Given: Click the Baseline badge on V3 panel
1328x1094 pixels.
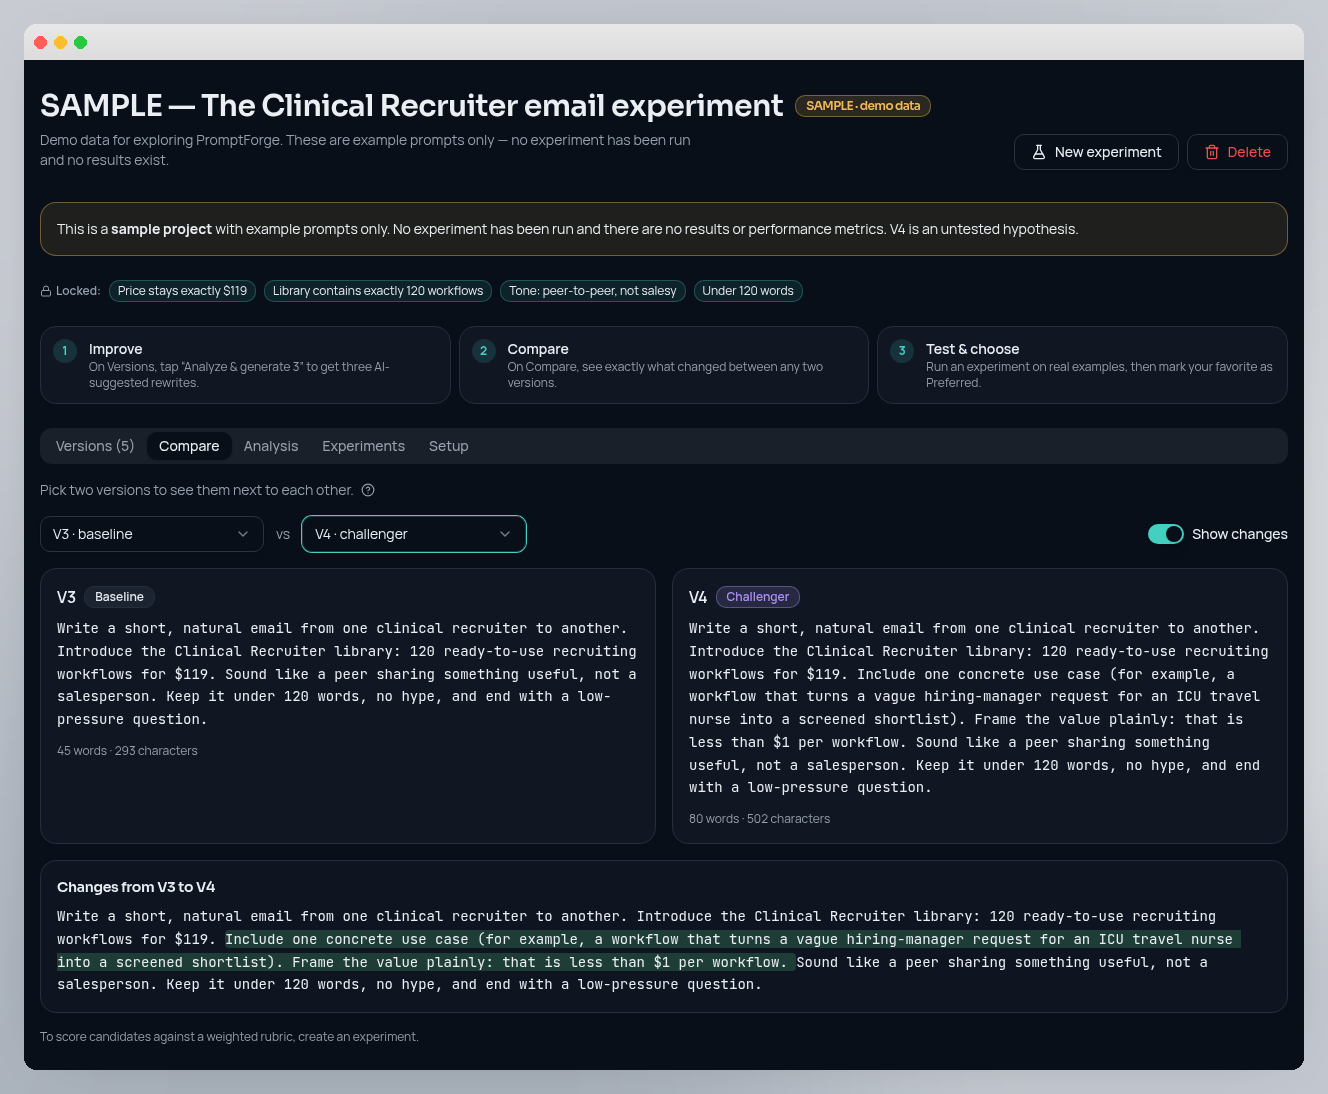Looking at the screenshot, I should 119,597.
